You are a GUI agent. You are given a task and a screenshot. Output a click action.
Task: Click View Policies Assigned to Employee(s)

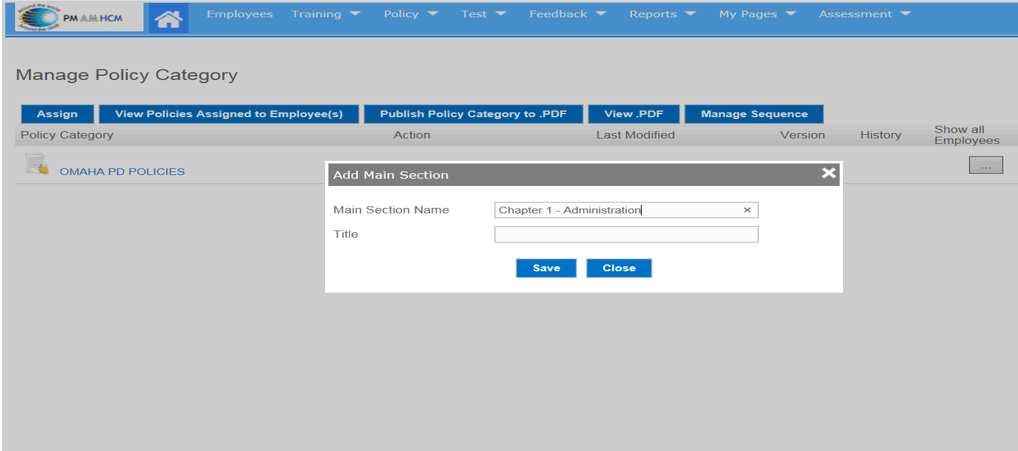[229, 114]
